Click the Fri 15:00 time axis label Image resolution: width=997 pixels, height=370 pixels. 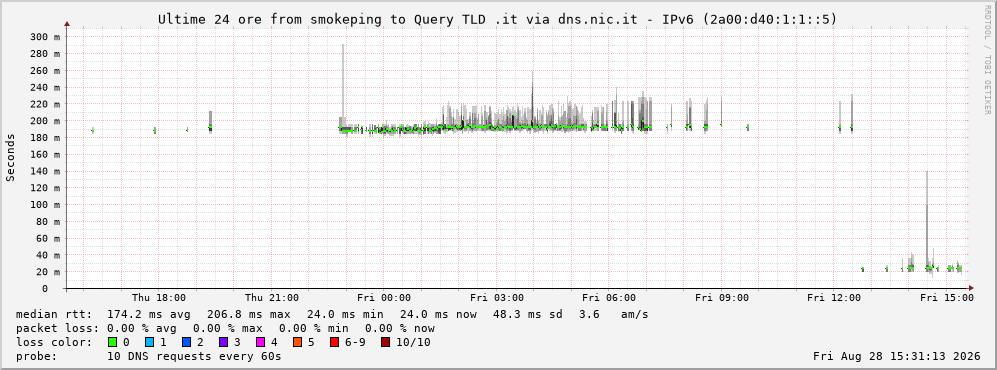[947, 298]
